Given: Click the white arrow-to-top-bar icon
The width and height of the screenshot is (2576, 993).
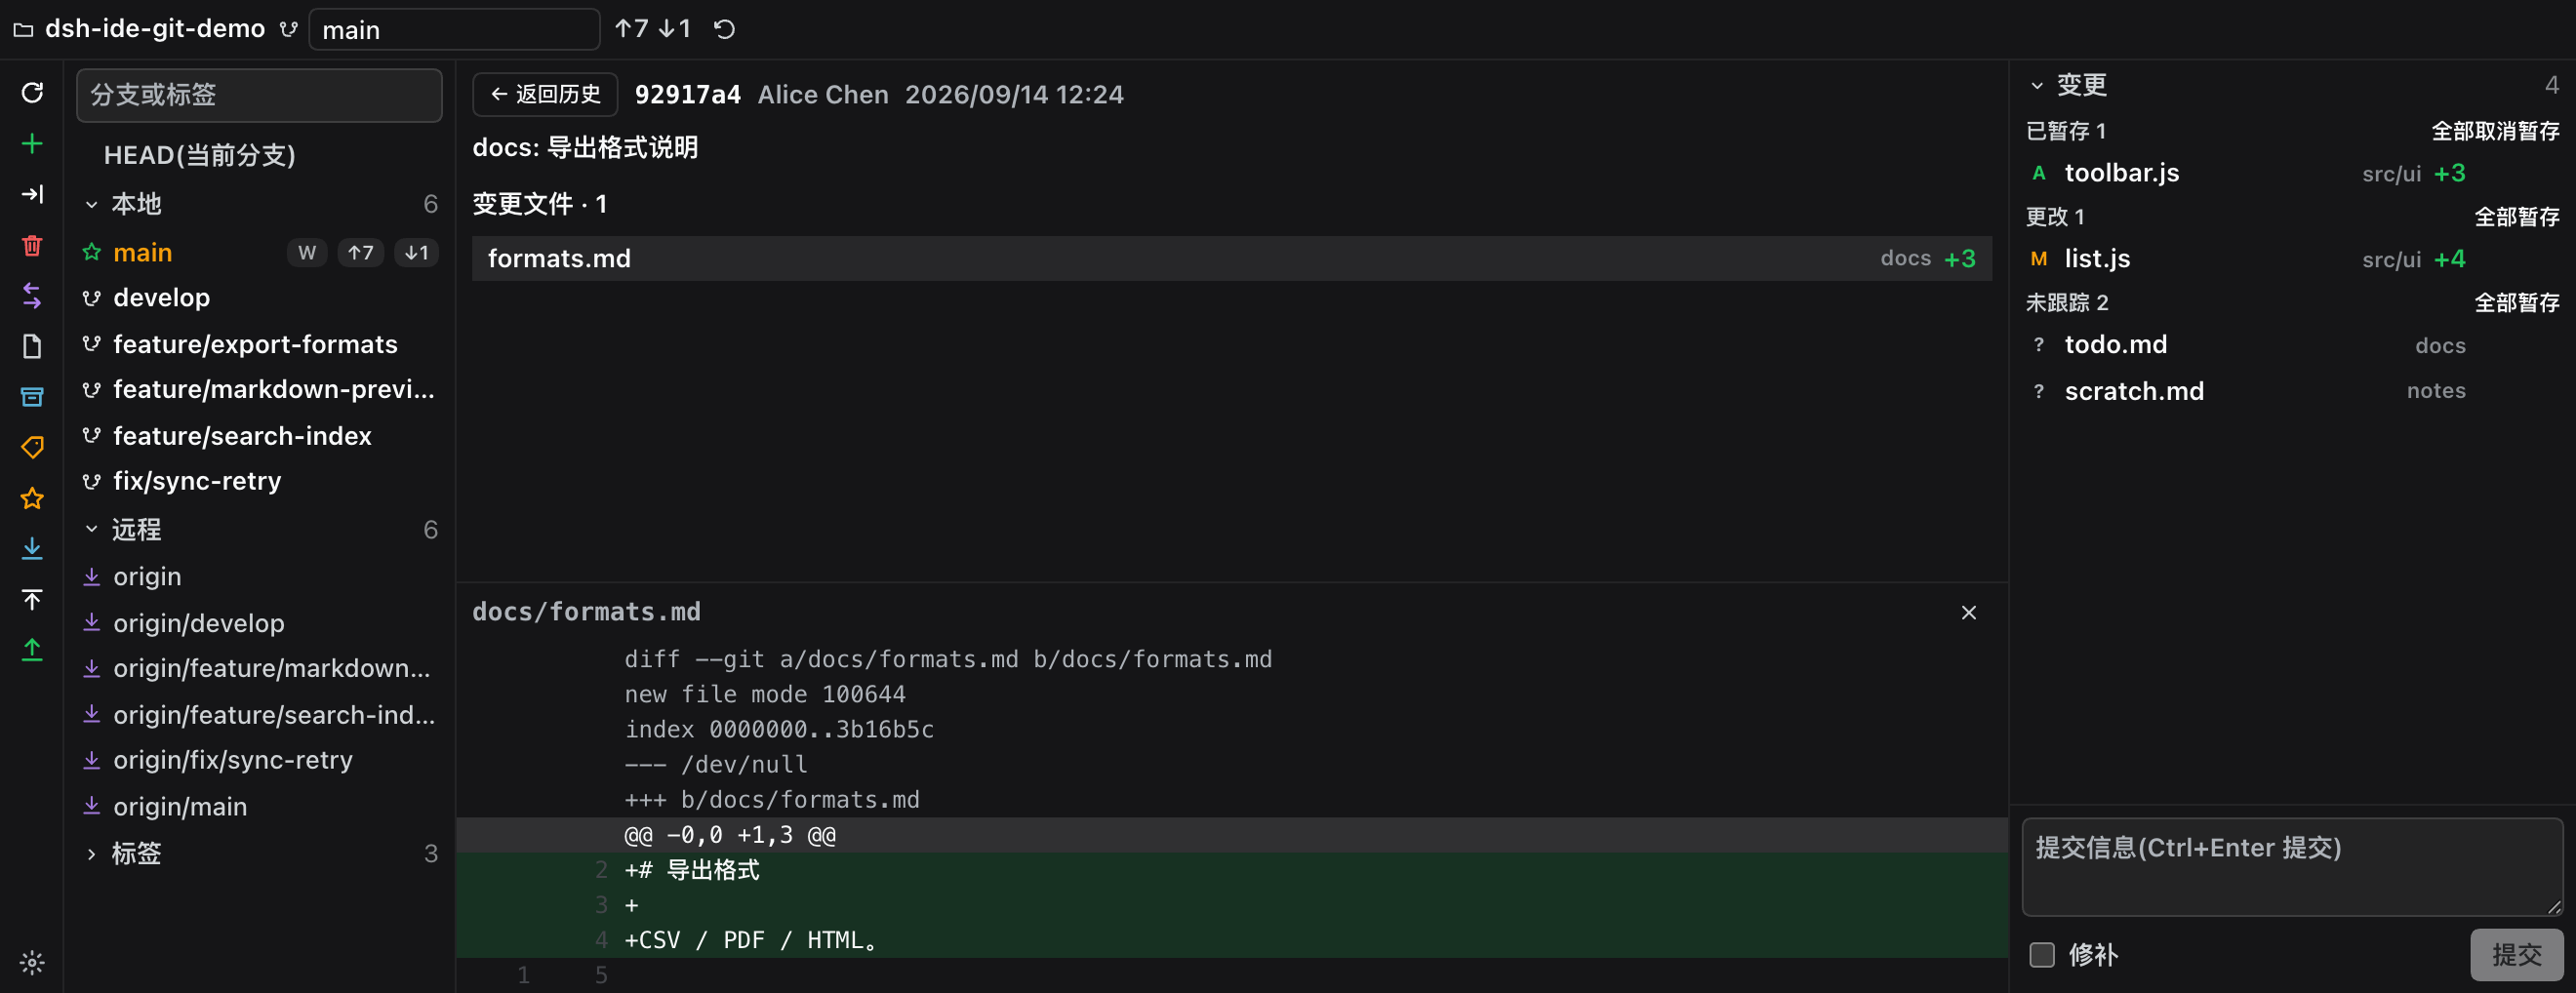Looking at the screenshot, I should pos(32,599).
